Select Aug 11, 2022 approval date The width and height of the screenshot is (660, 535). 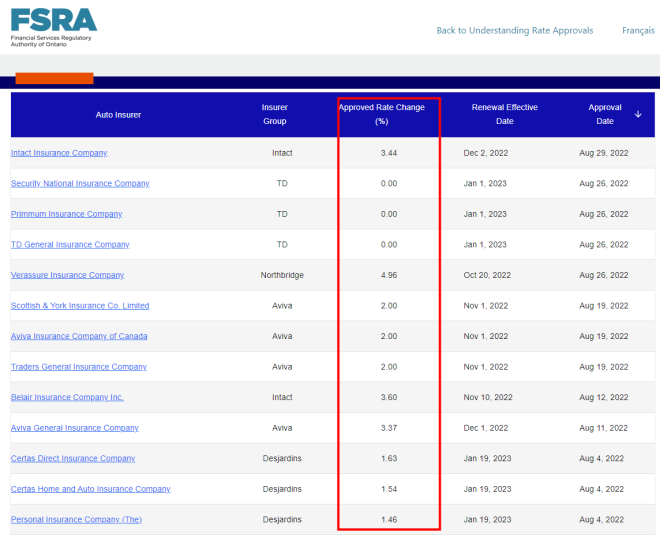tap(603, 428)
